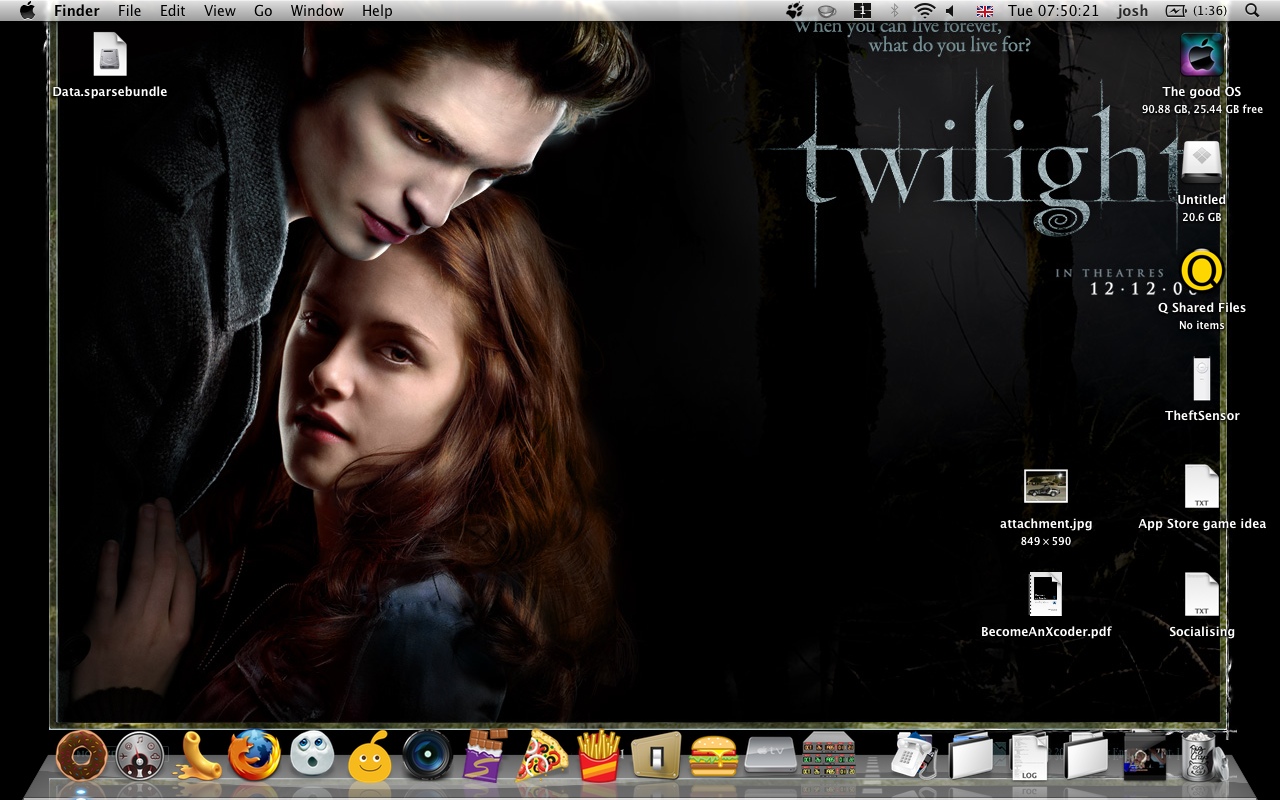Click the Apple TV Dock icon
1280x800 pixels.
(x=771, y=755)
